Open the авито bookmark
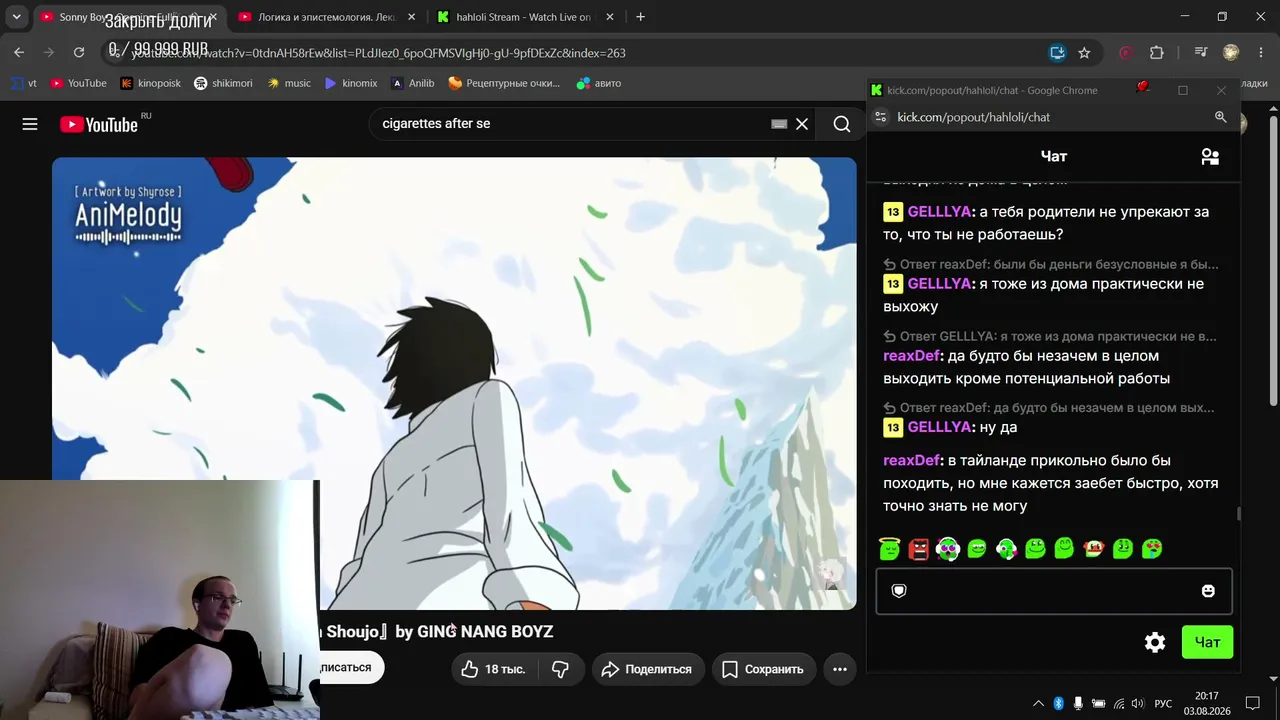1280x720 pixels. (599, 83)
